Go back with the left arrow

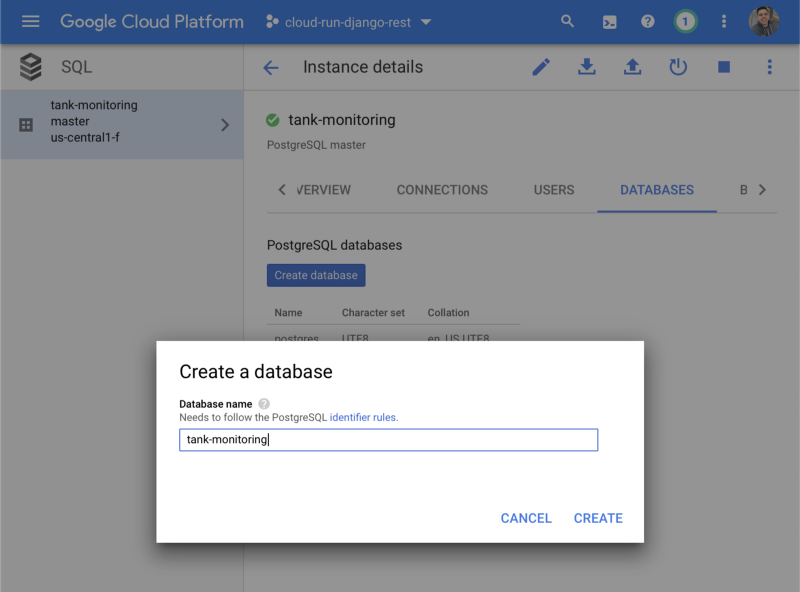271,67
